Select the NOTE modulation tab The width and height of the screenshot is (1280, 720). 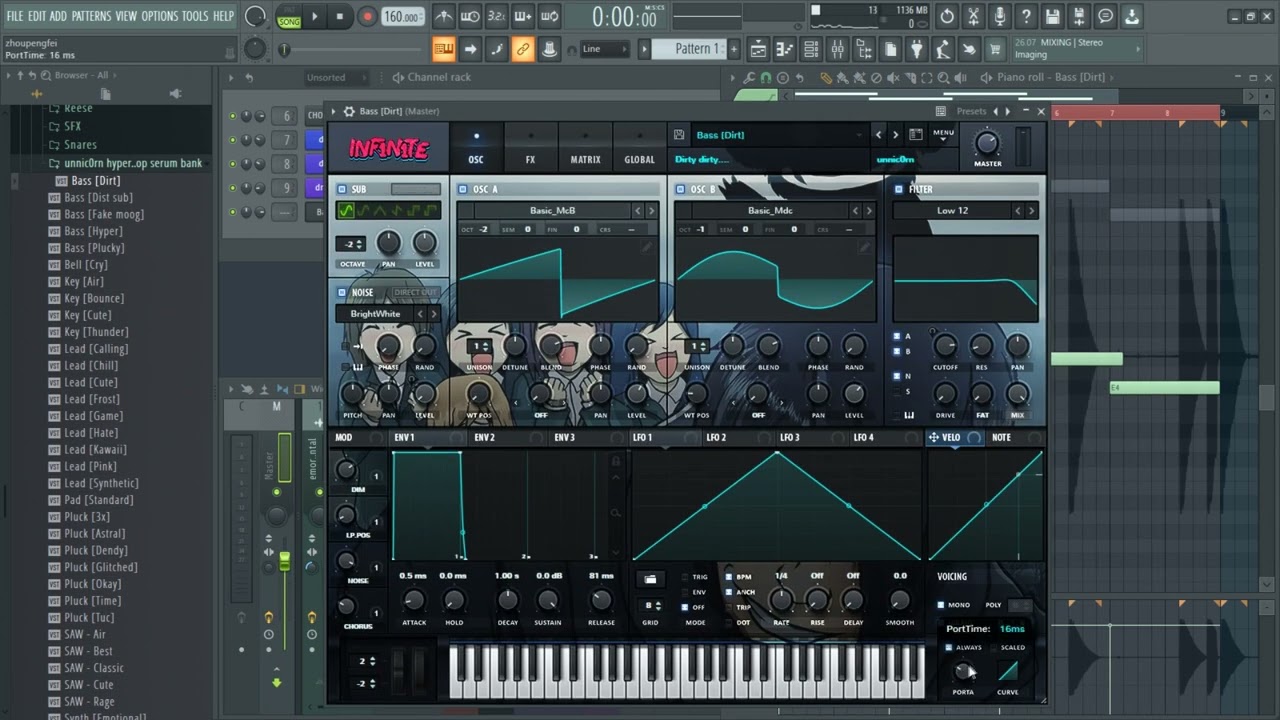(1001, 437)
